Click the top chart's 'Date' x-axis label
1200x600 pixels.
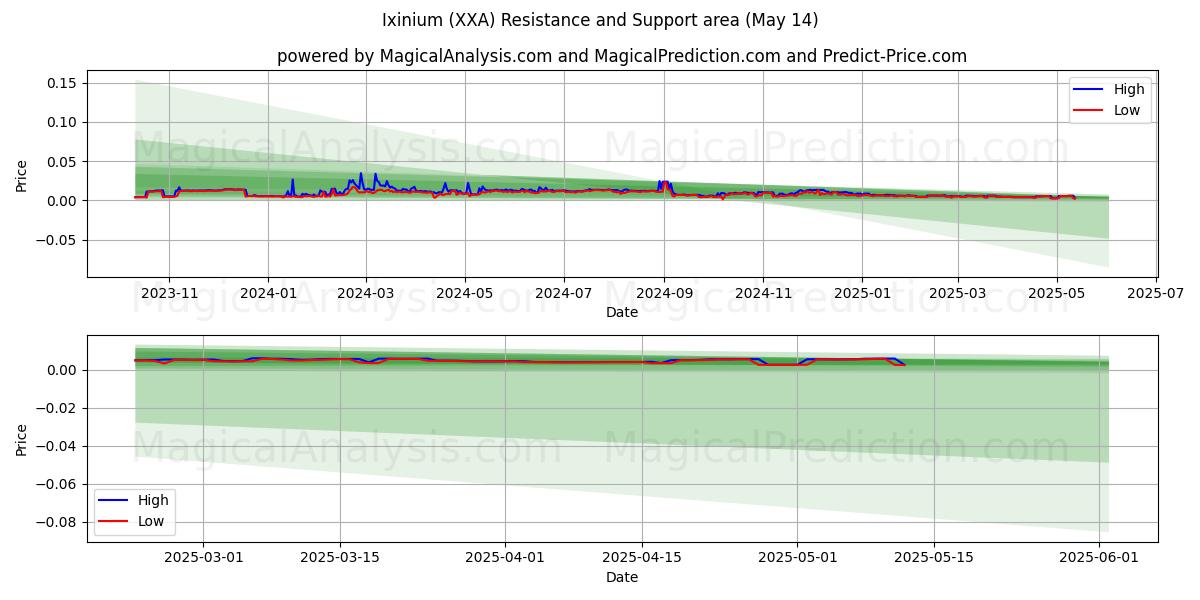tap(622, 312)
